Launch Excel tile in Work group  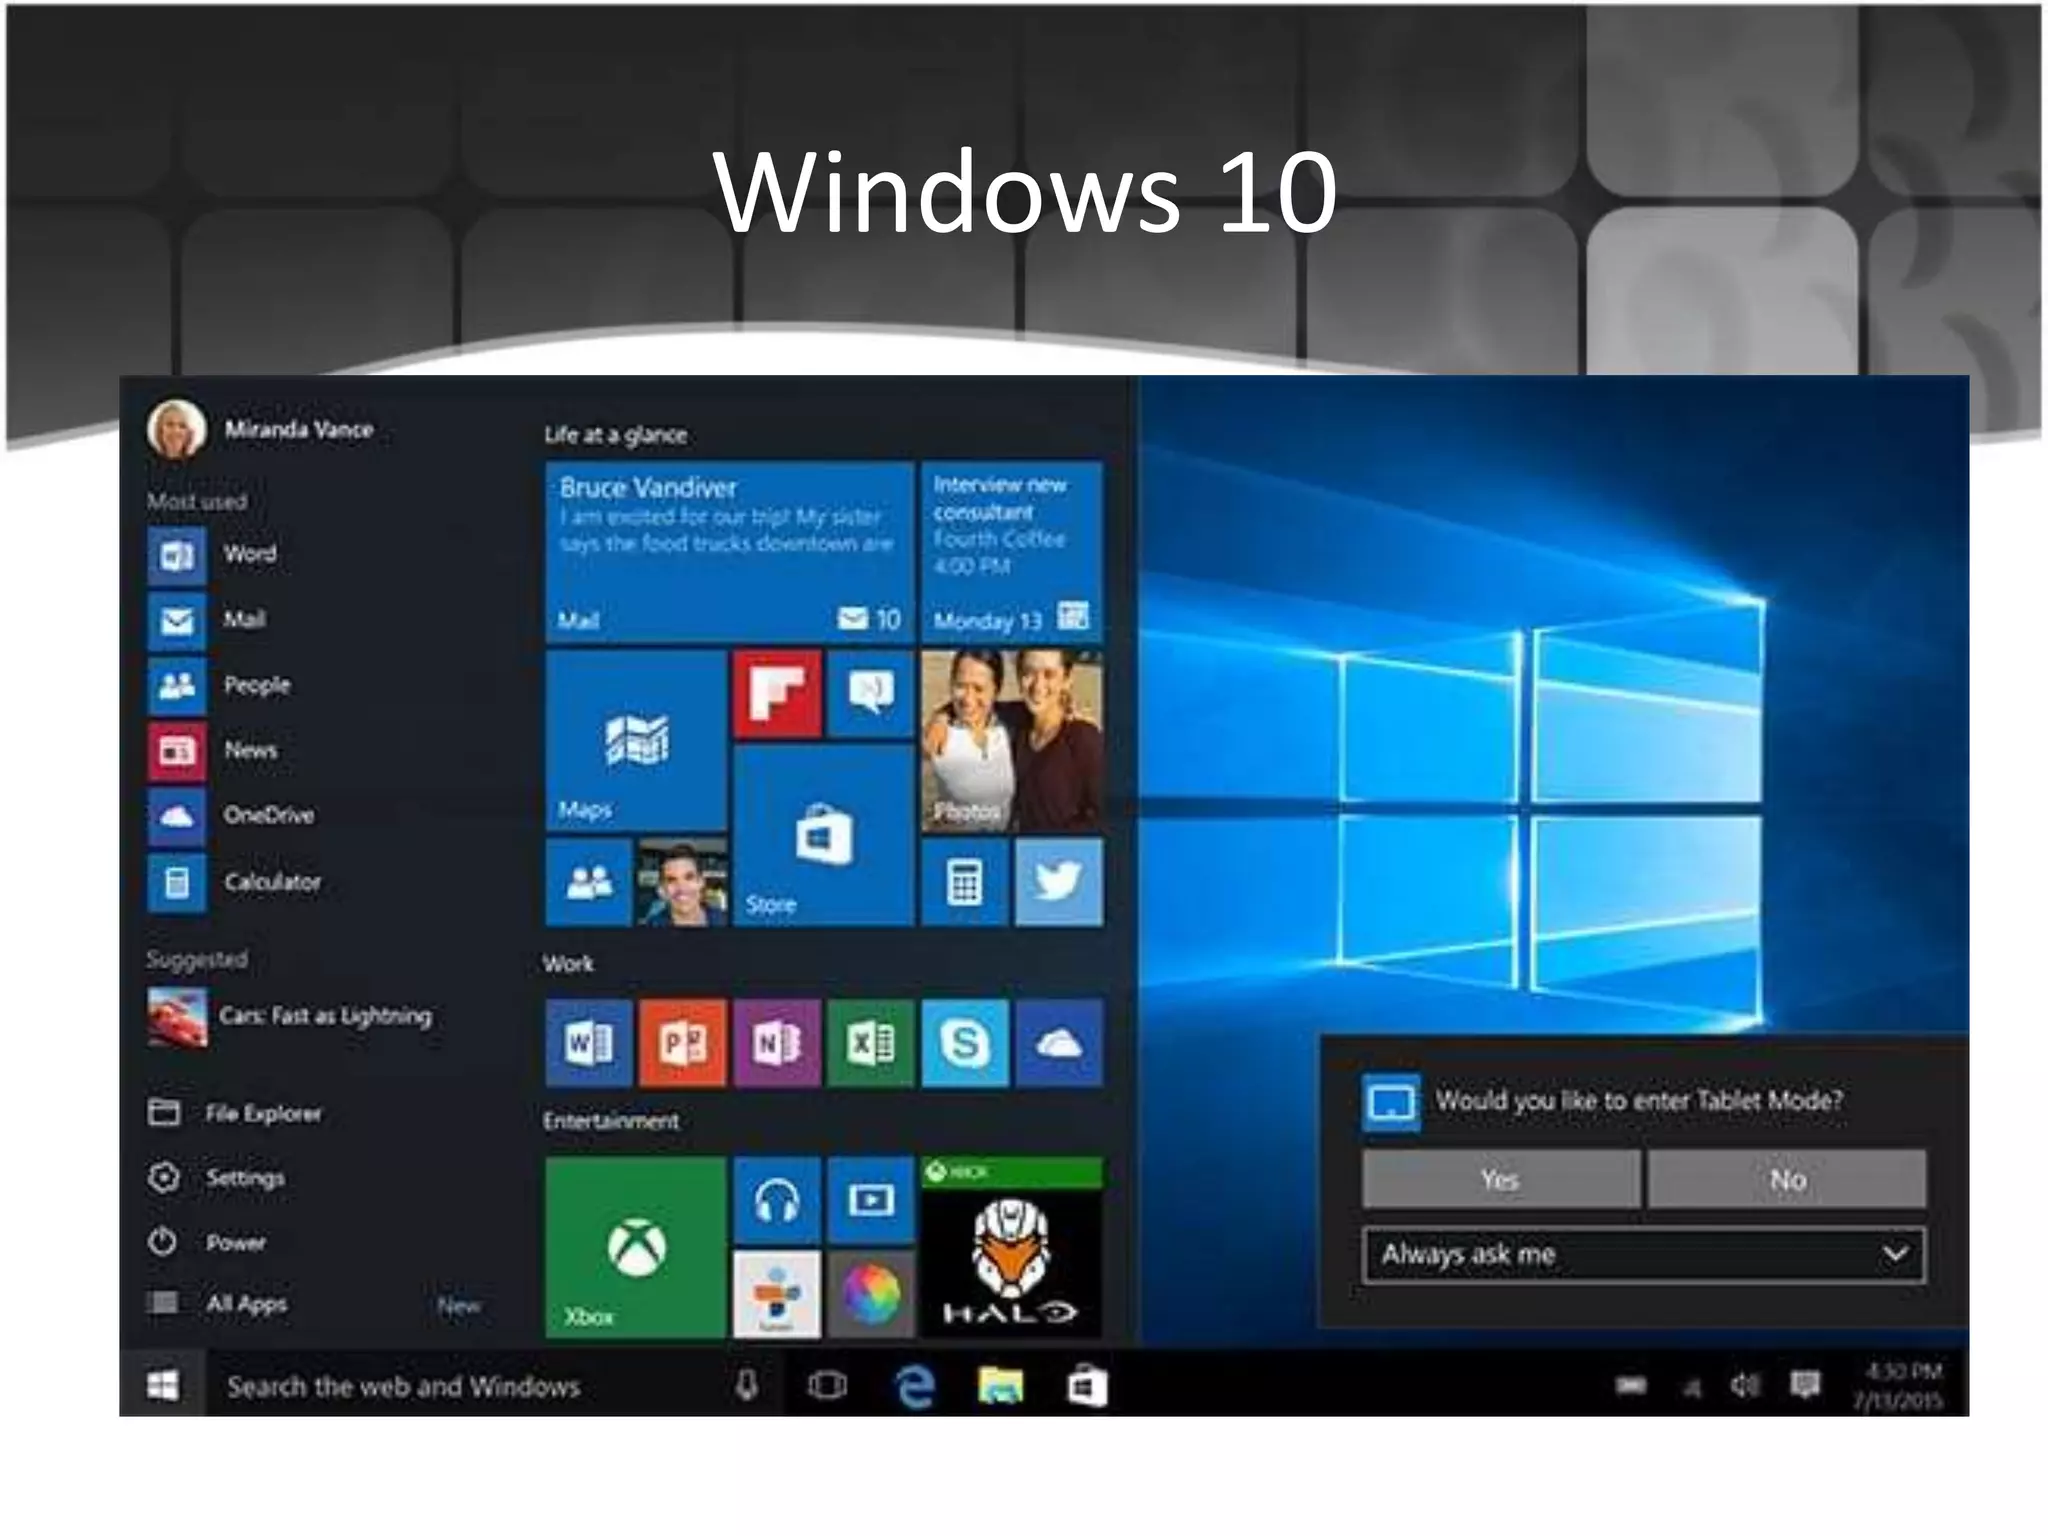click(x=871, y=1043)
